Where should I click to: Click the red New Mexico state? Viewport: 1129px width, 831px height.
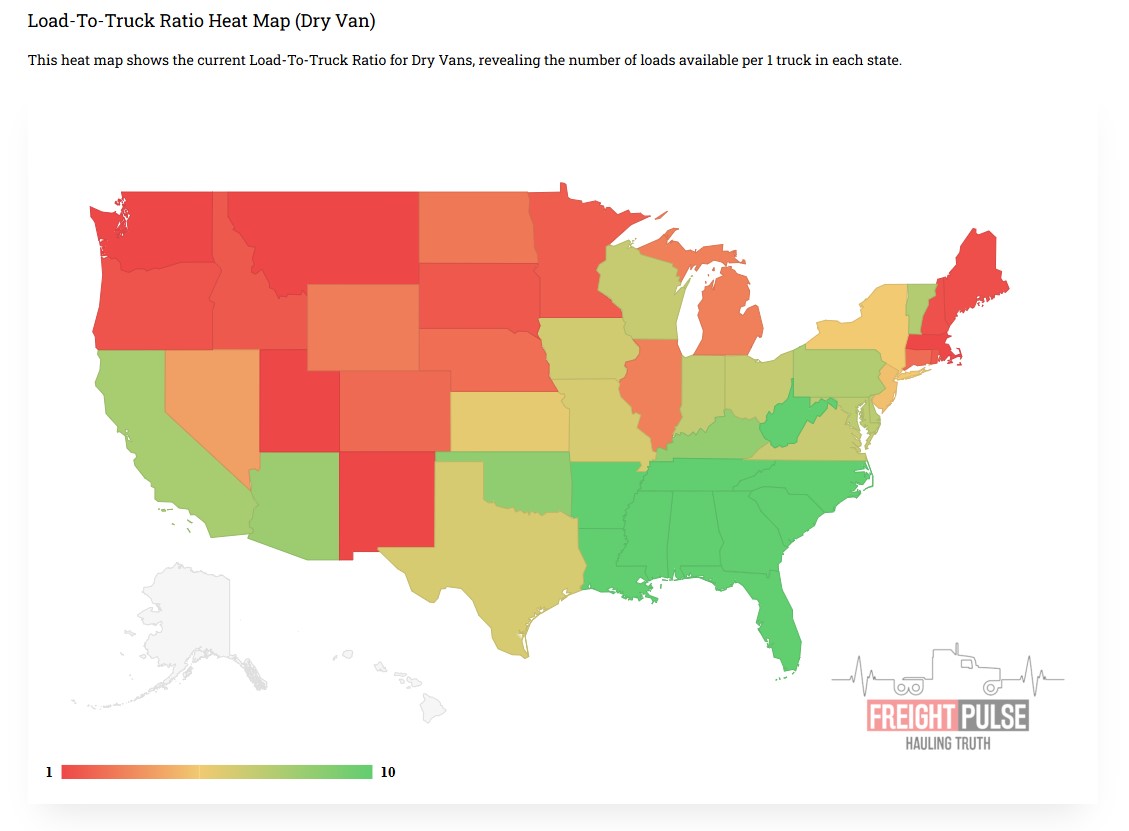385,500
